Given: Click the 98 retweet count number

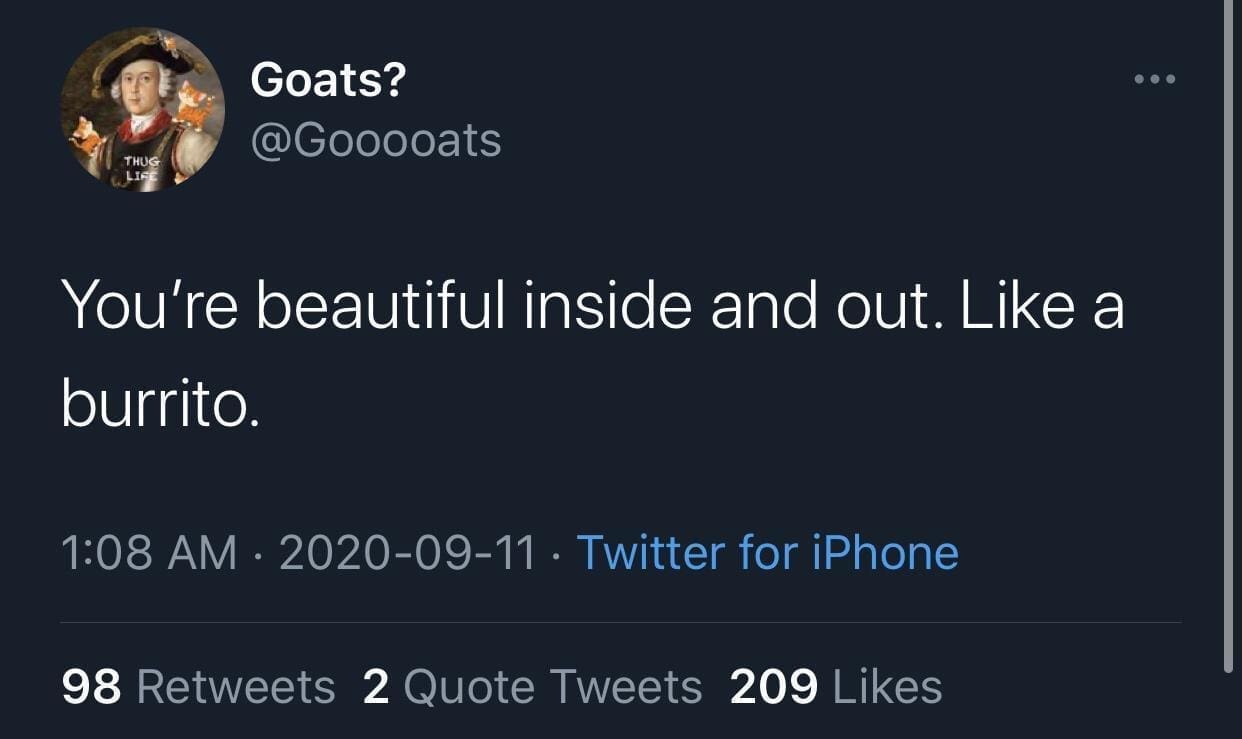Looking at the screenshot, I should (91, 687).
